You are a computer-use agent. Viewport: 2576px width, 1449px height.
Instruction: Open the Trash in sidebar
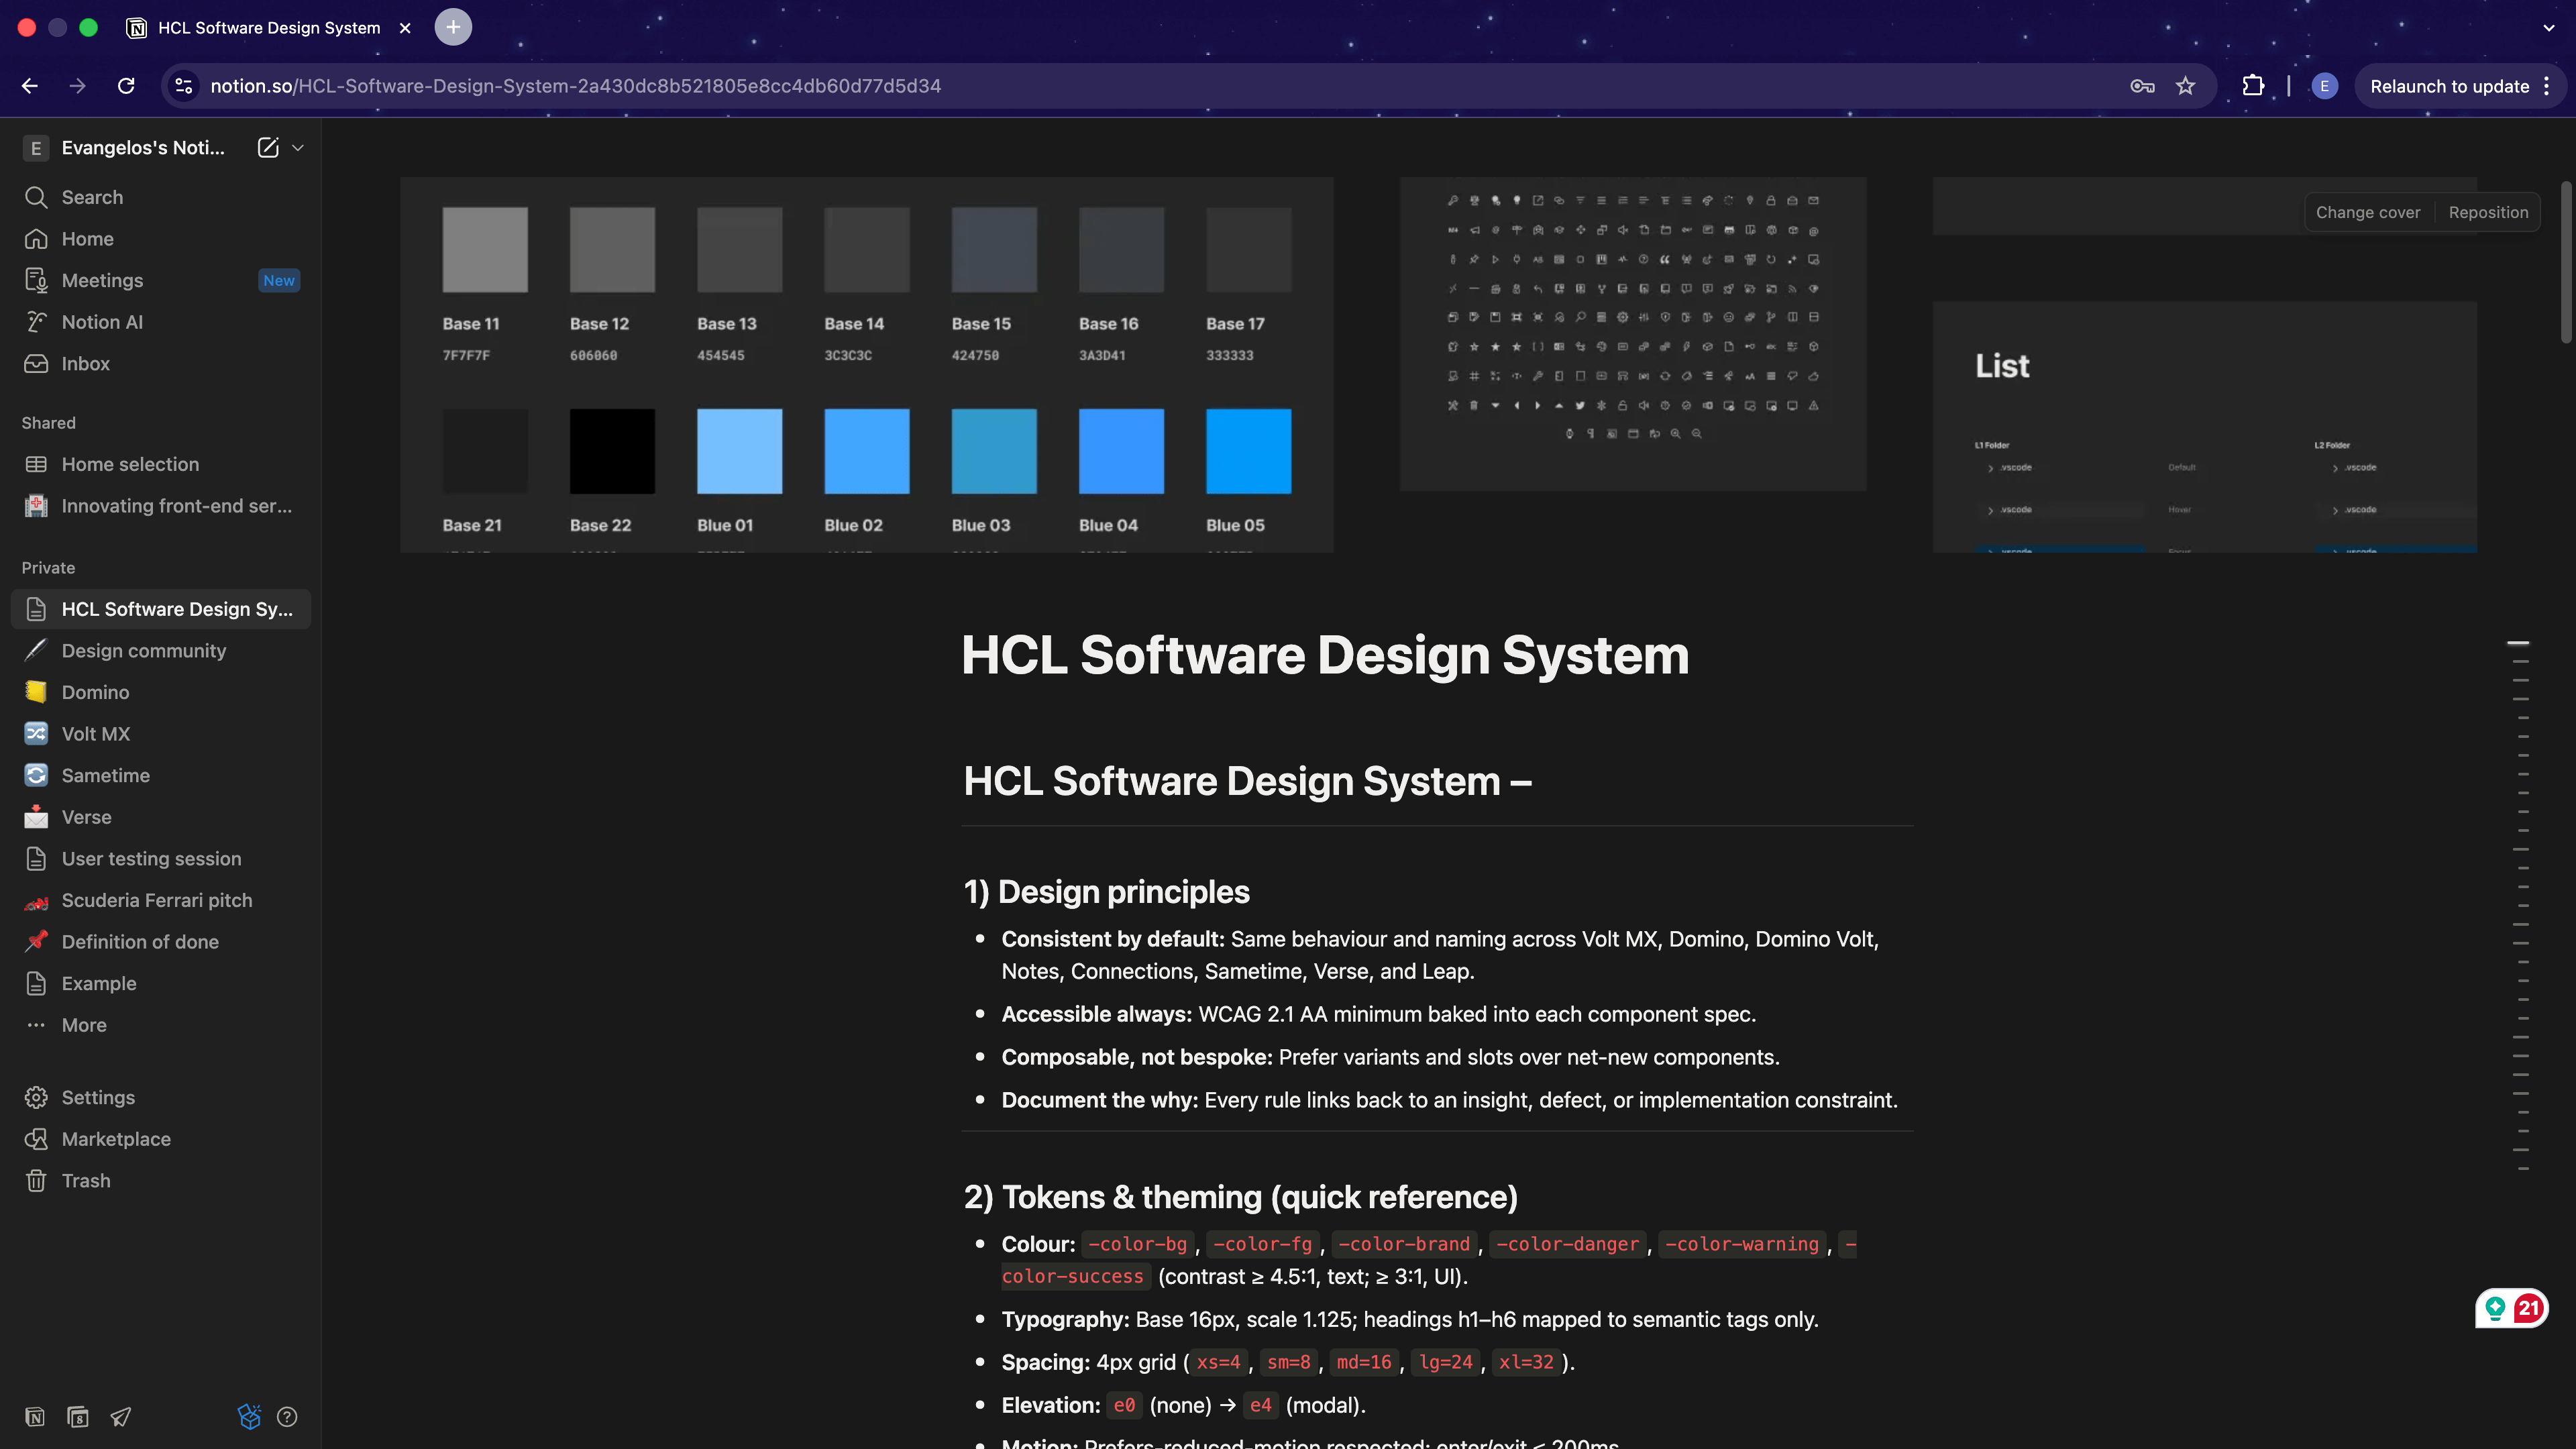pos(86,1181)
